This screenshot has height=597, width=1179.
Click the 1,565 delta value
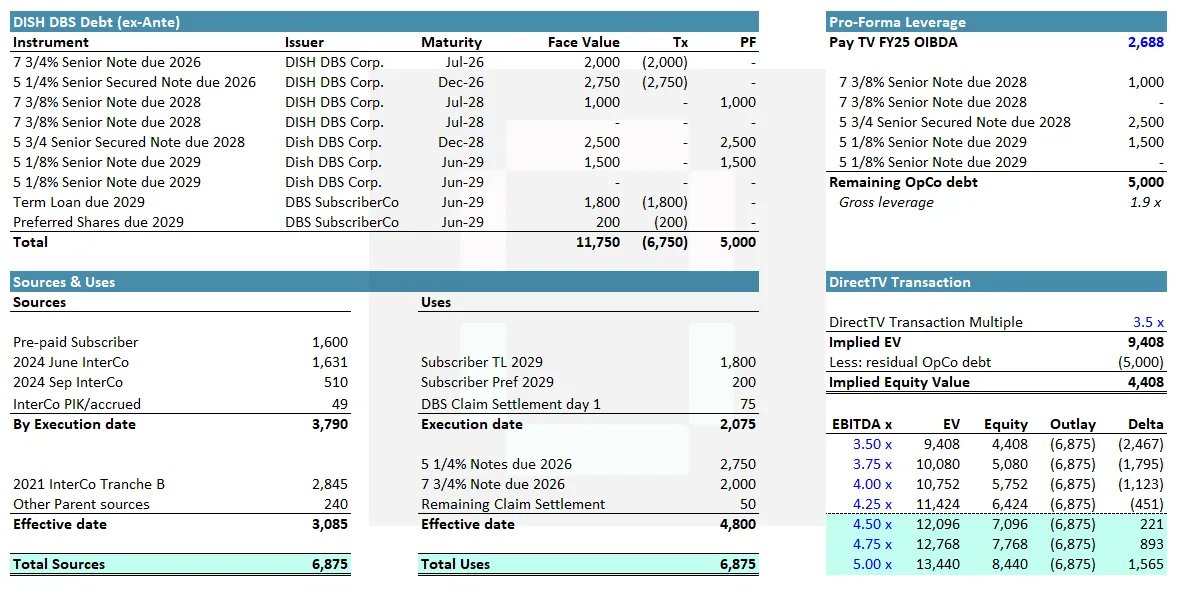point(1146,564)
